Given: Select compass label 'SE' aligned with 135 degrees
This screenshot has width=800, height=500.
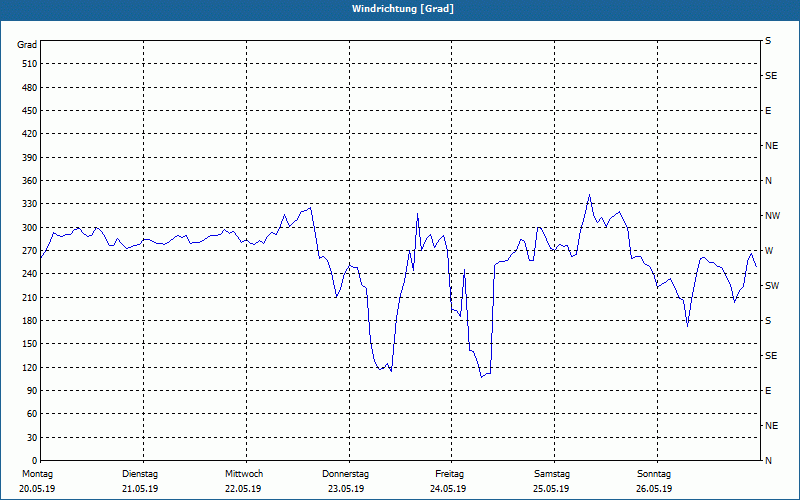Looking at the screenshot, I should 771,356.
